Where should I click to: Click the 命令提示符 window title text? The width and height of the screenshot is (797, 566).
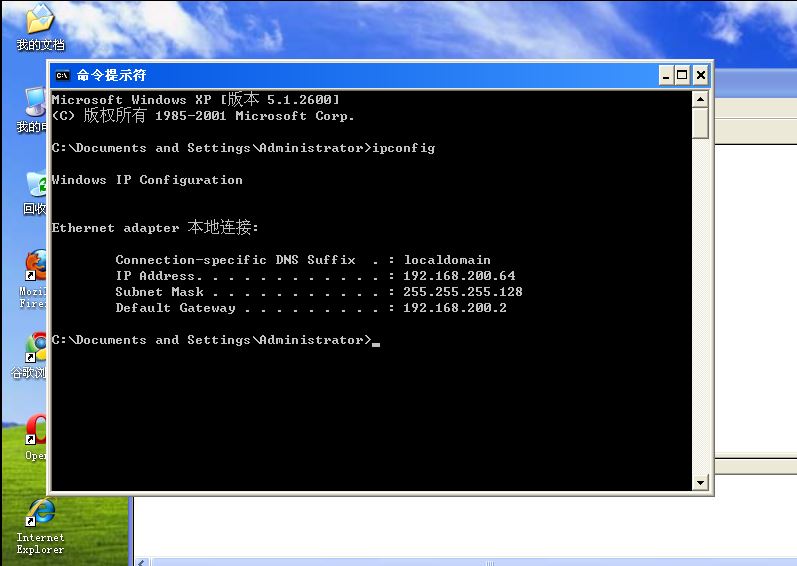tap(111, 75)
